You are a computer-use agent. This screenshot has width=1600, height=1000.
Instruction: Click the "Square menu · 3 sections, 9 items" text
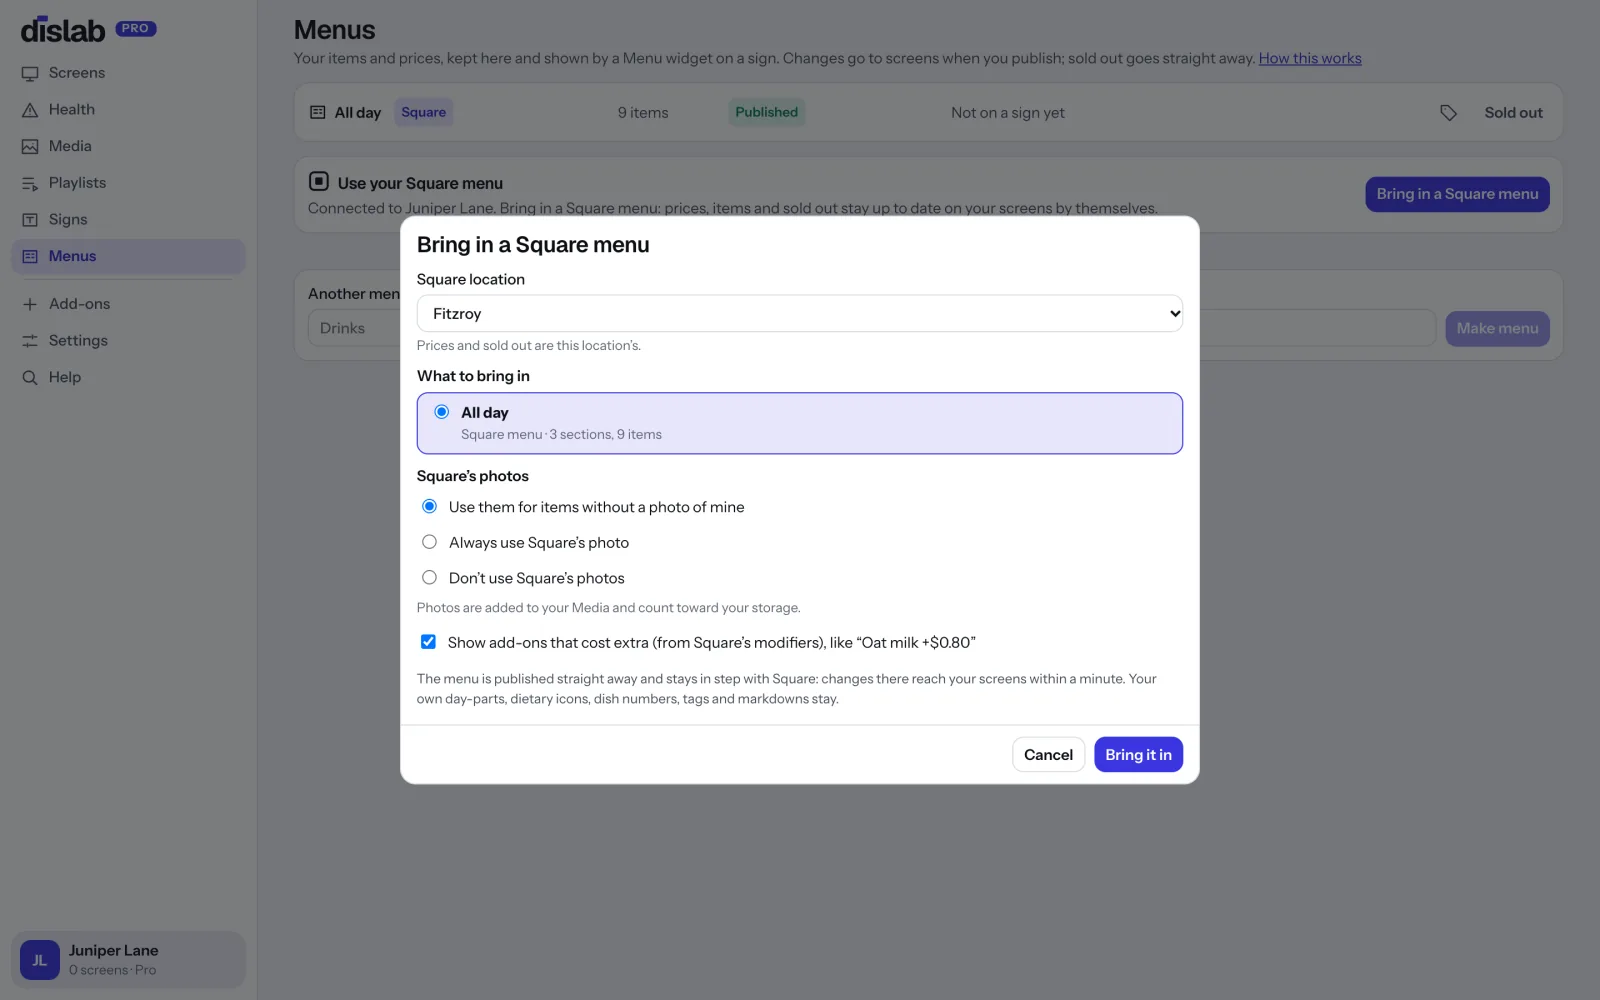click(x=561, y=434)
